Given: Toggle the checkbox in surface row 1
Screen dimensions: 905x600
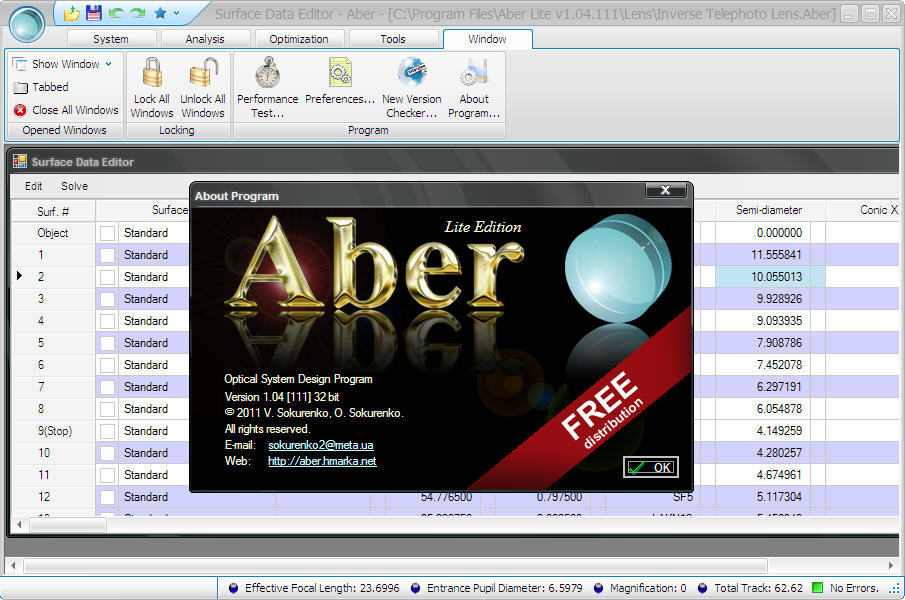Looking at the screenshot, I should 107,255.
